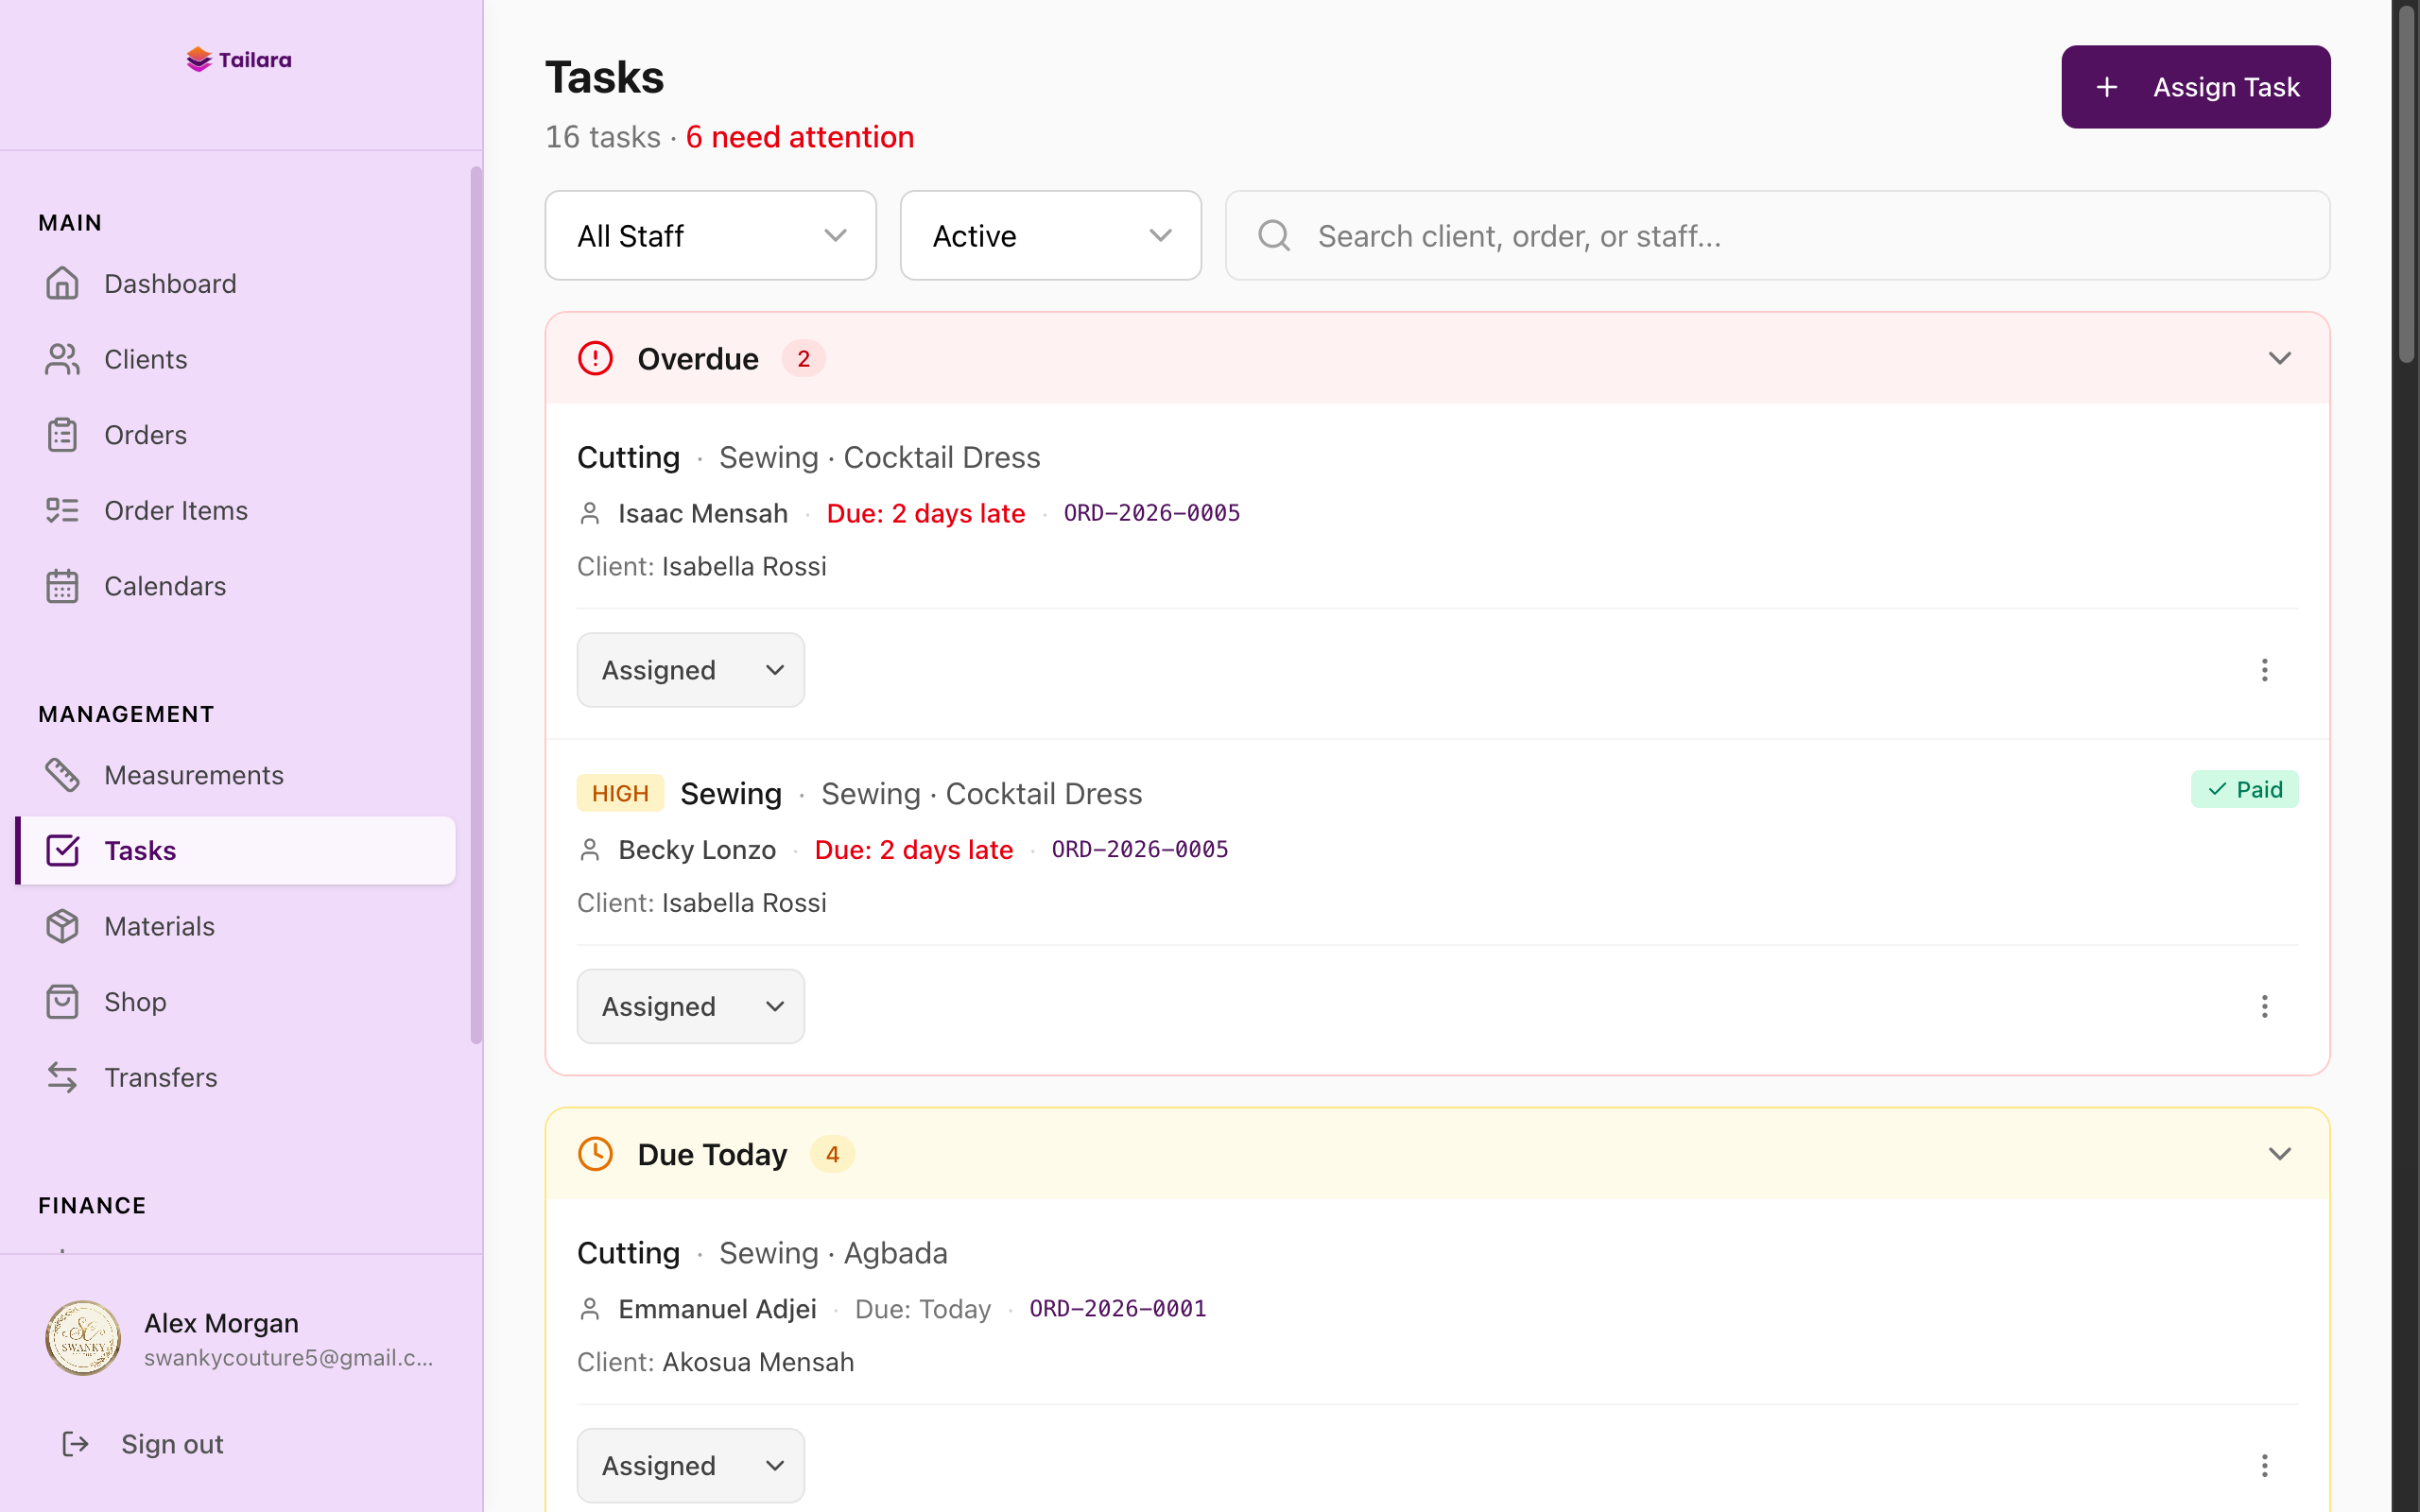
Task: Collapse the Due Today section
Action: click(x=2279, y=1153)
